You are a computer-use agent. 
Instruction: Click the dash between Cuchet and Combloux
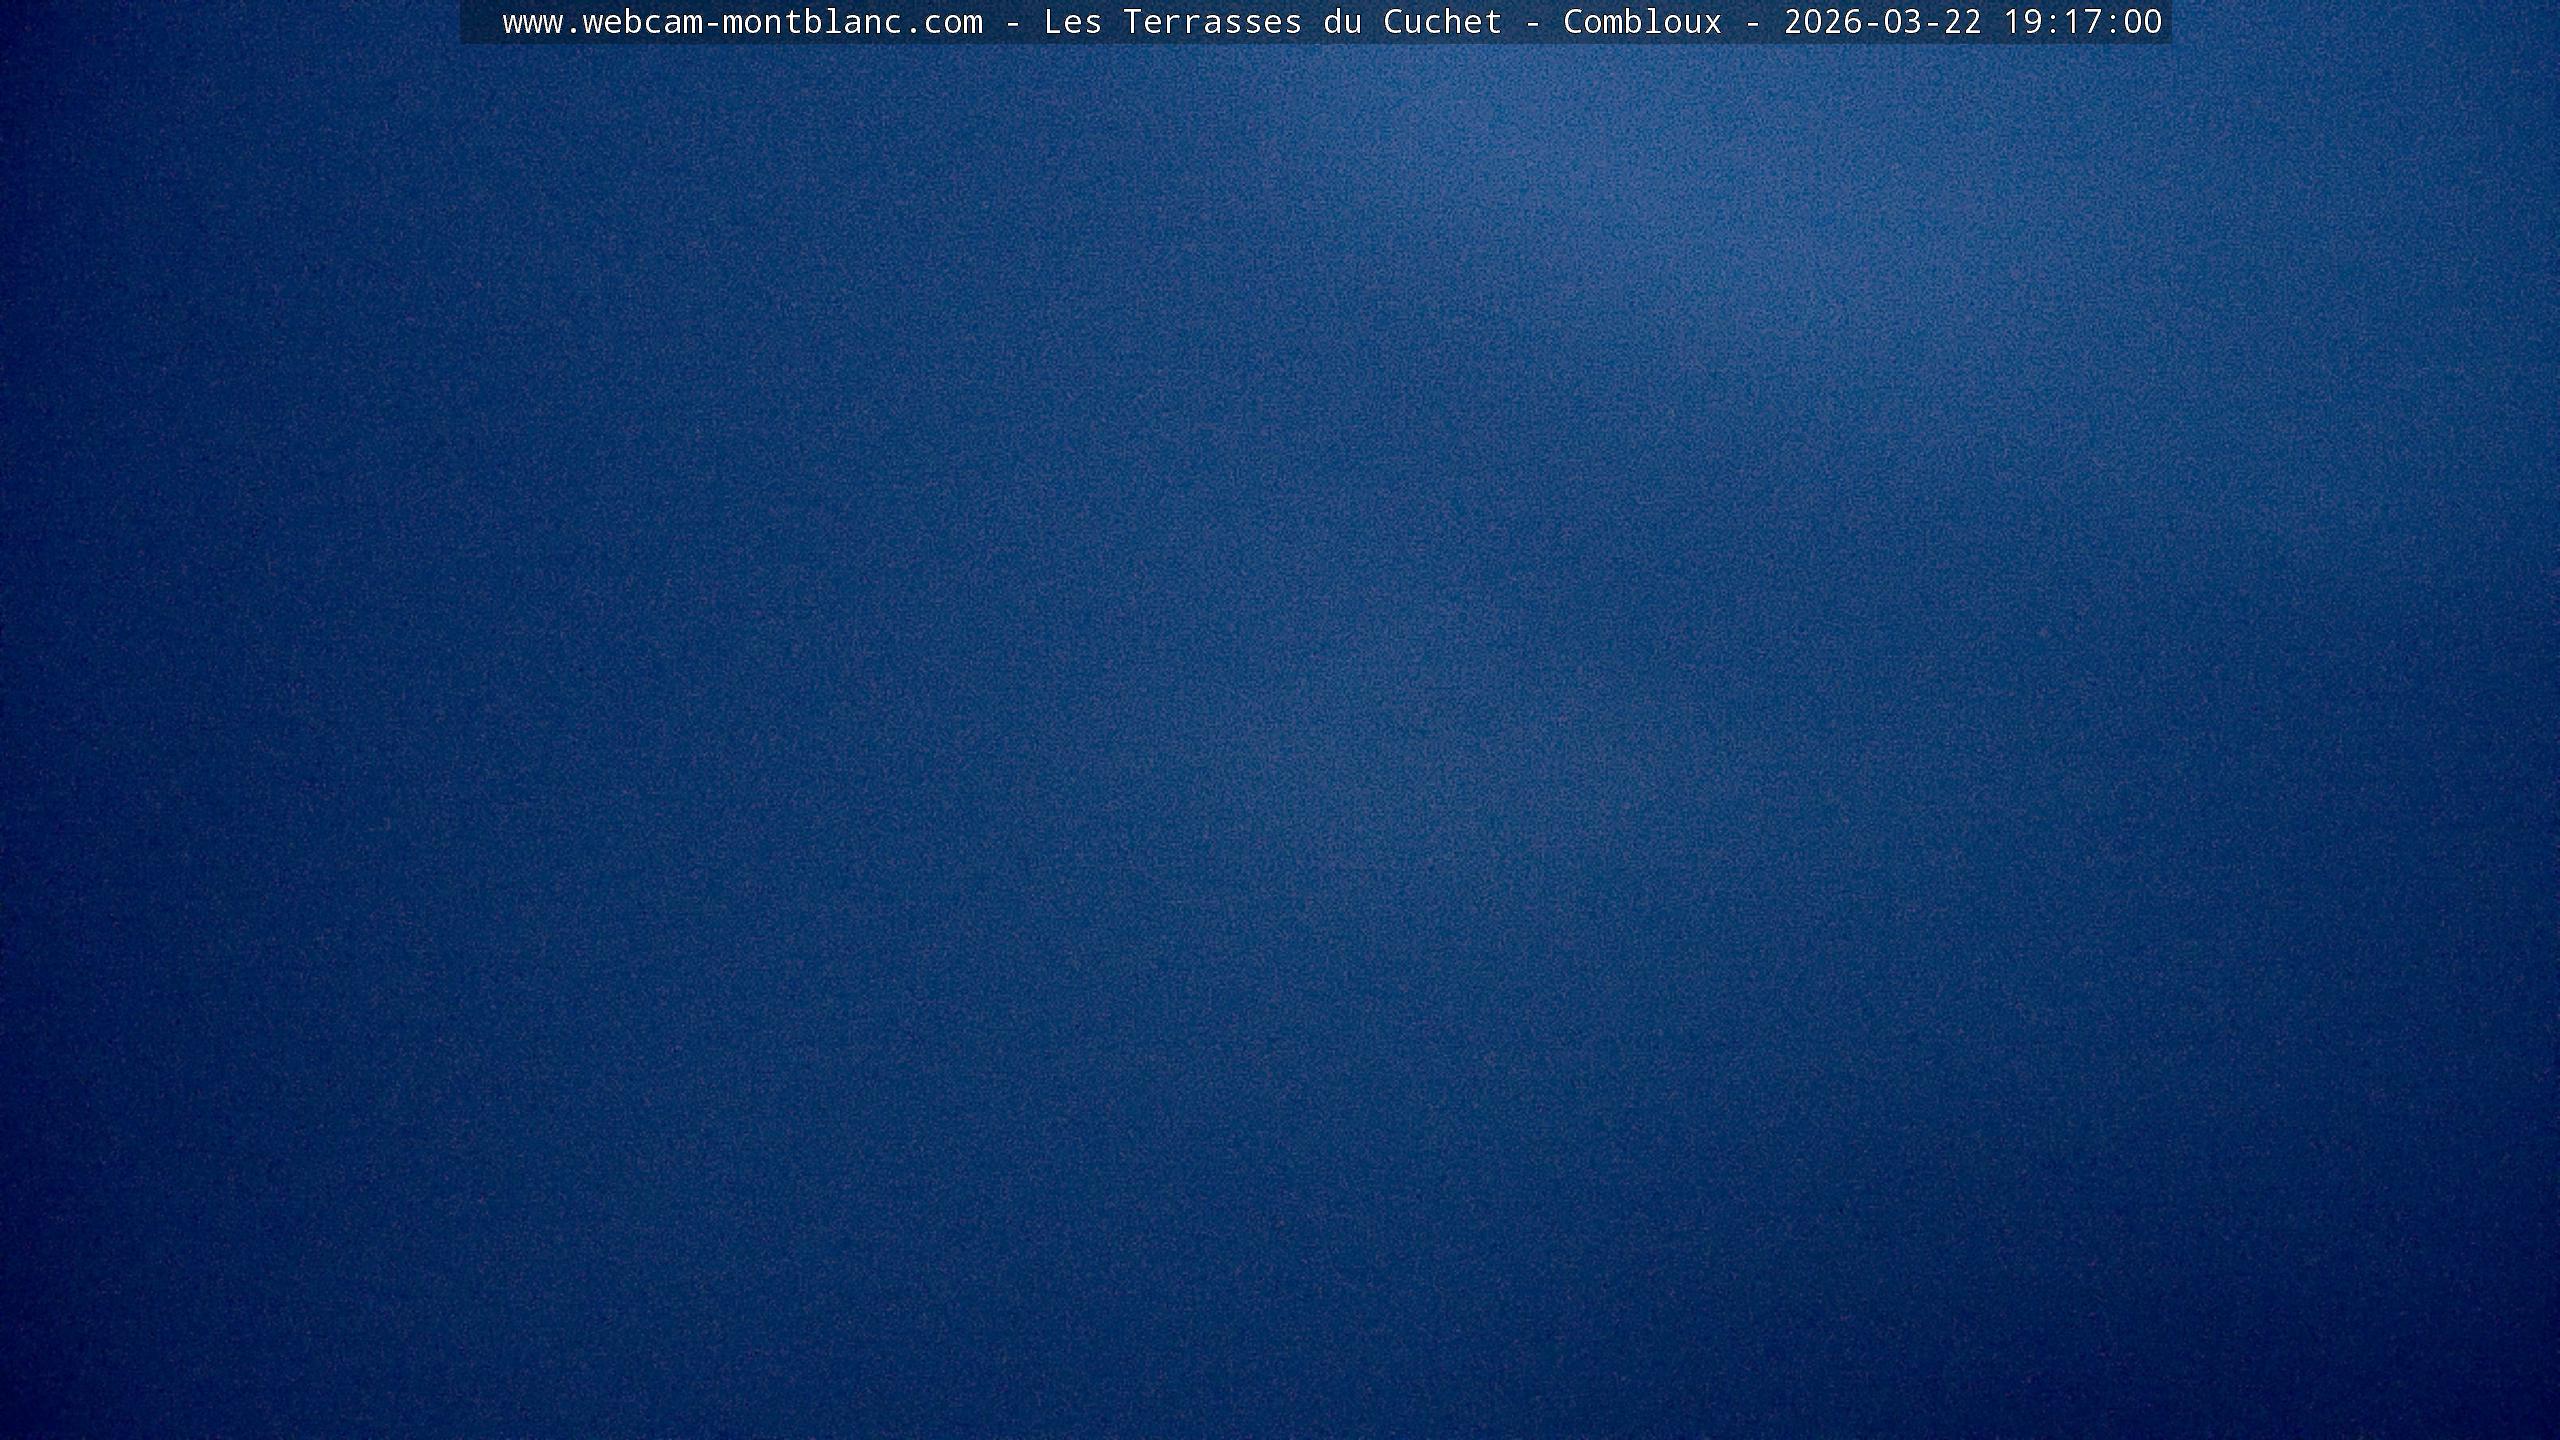tap(1533, 22)
